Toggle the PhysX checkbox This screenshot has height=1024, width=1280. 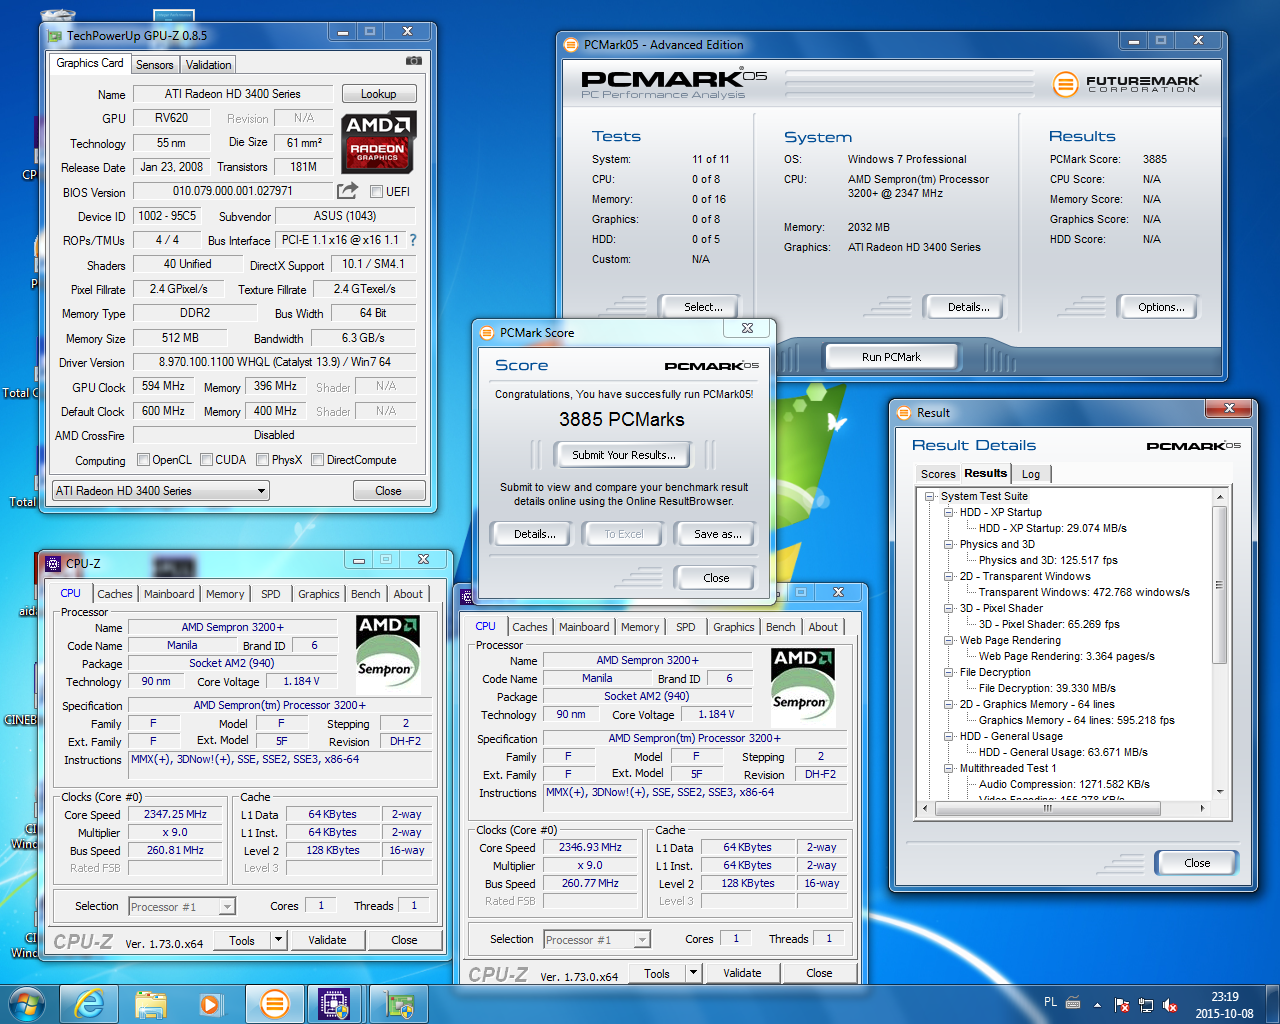[262, 460]
